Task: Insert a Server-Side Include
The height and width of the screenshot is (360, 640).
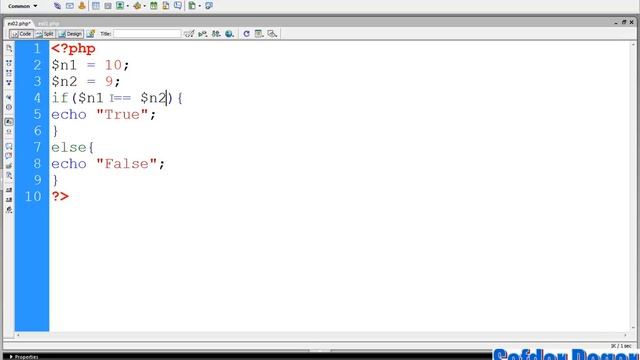Action: [x=166, y=6]
